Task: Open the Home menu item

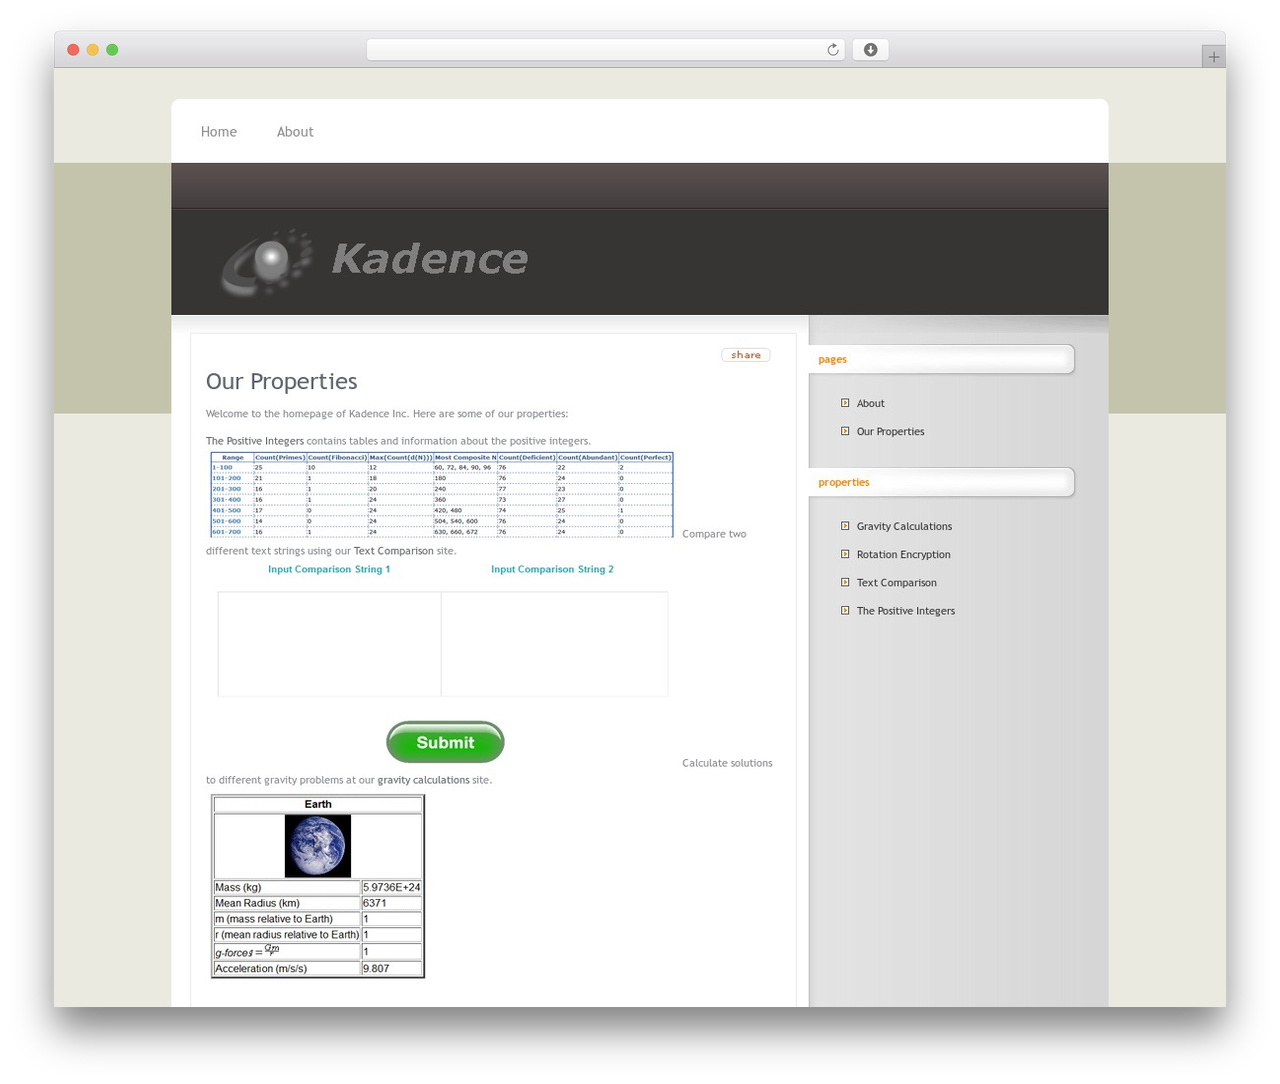Action: tap(219, 132)
